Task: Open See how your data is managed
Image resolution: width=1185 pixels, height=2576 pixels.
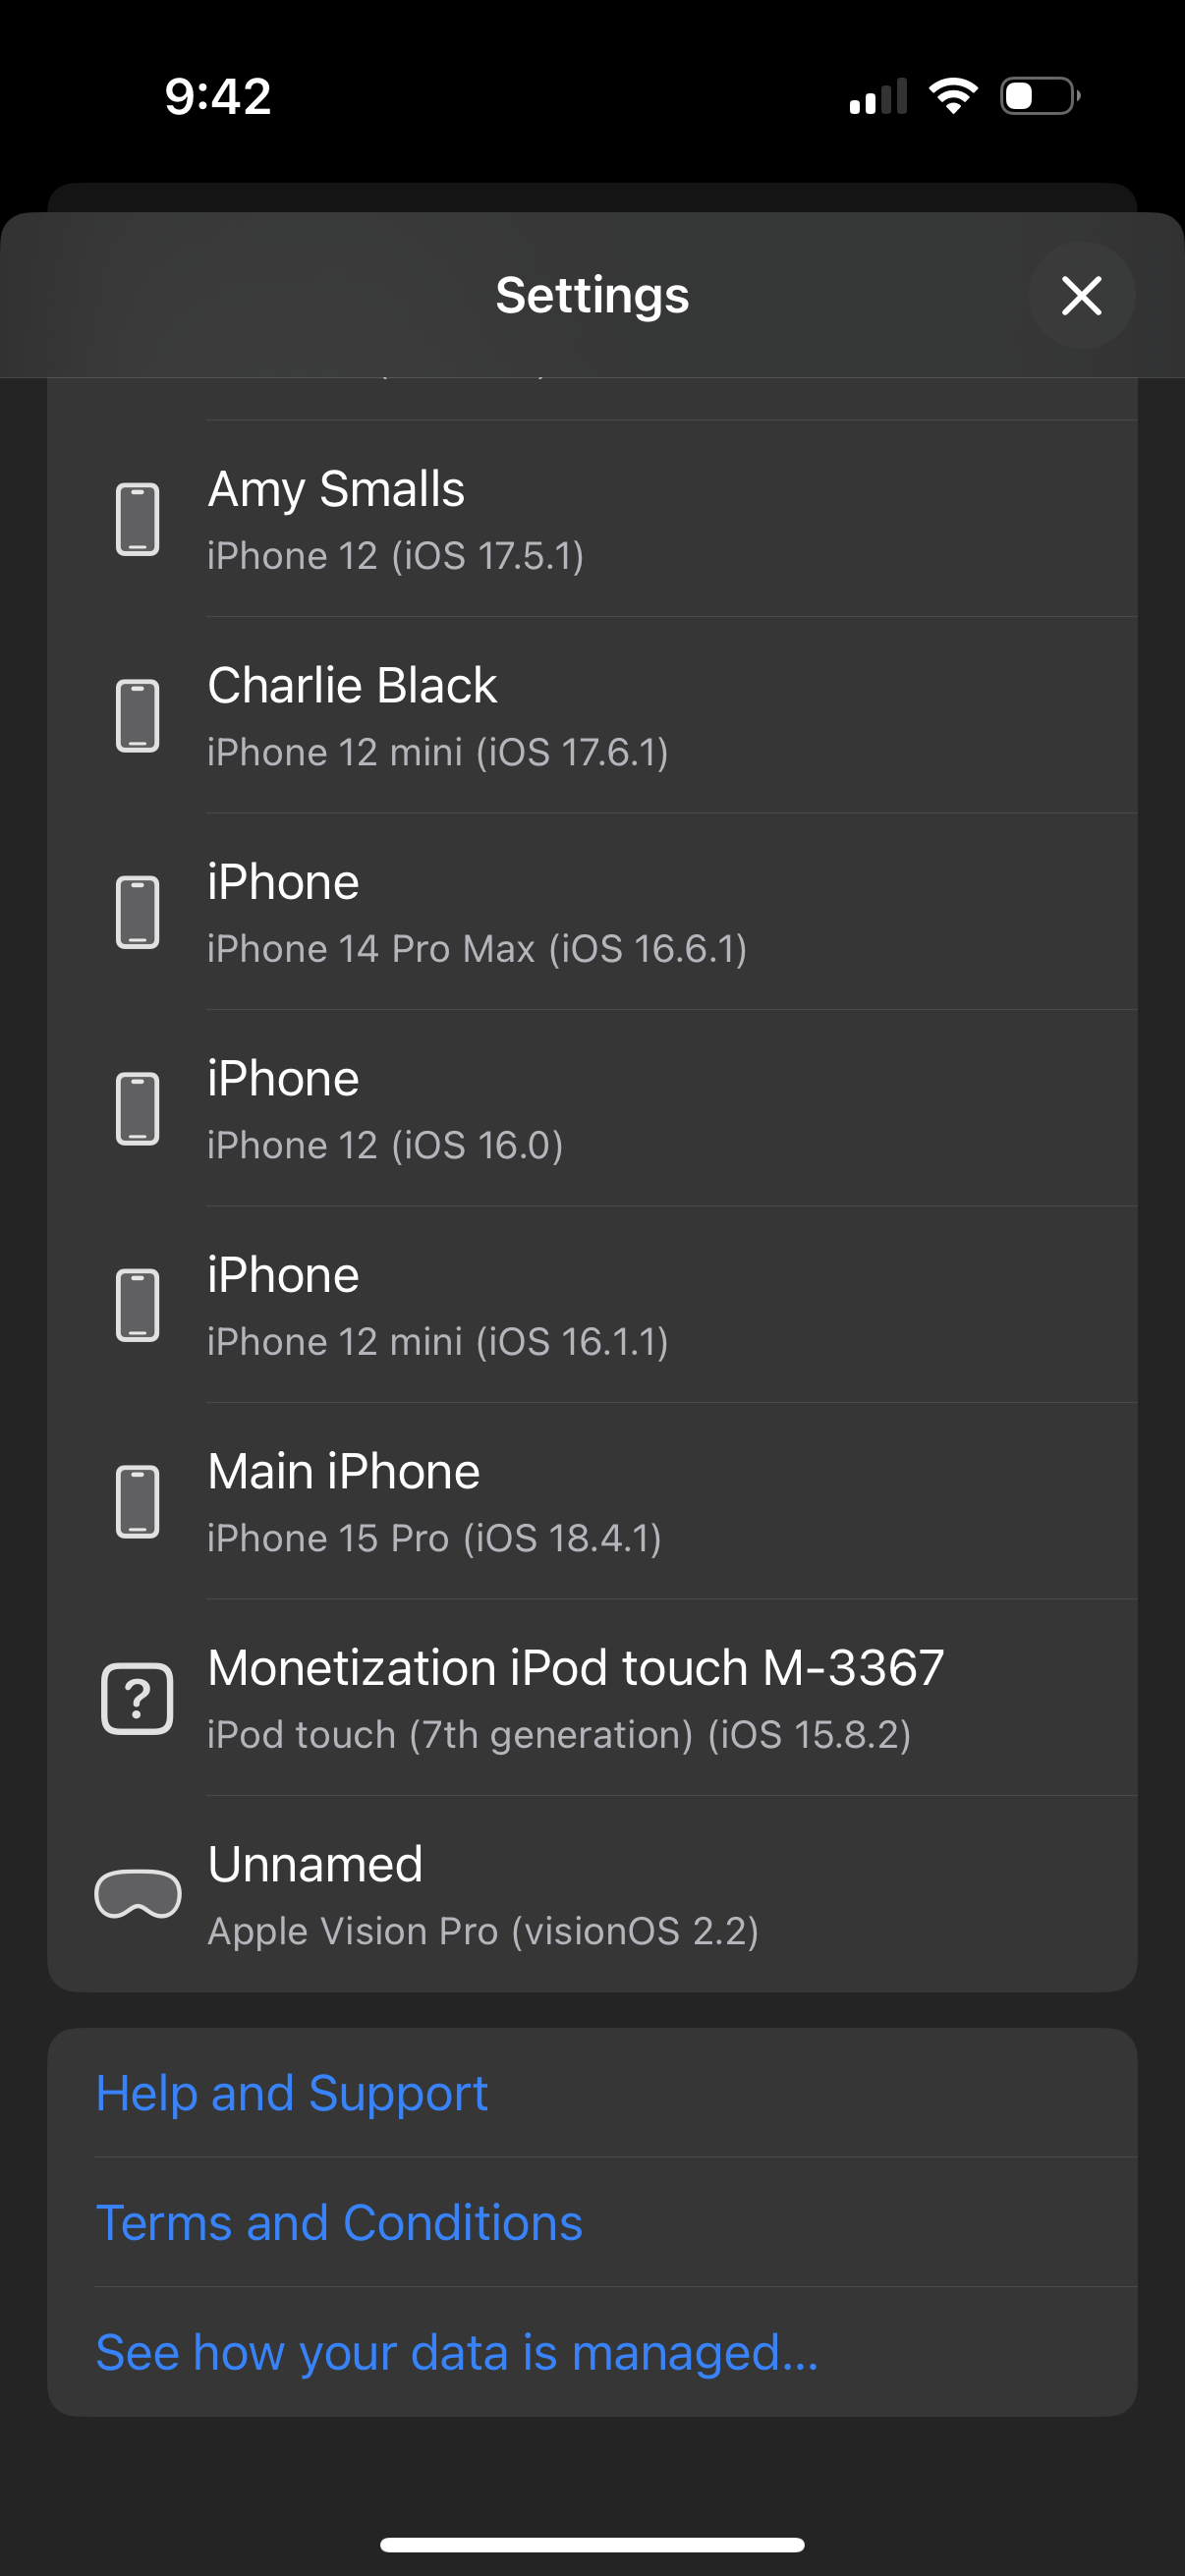Action: pos(456,2352)
